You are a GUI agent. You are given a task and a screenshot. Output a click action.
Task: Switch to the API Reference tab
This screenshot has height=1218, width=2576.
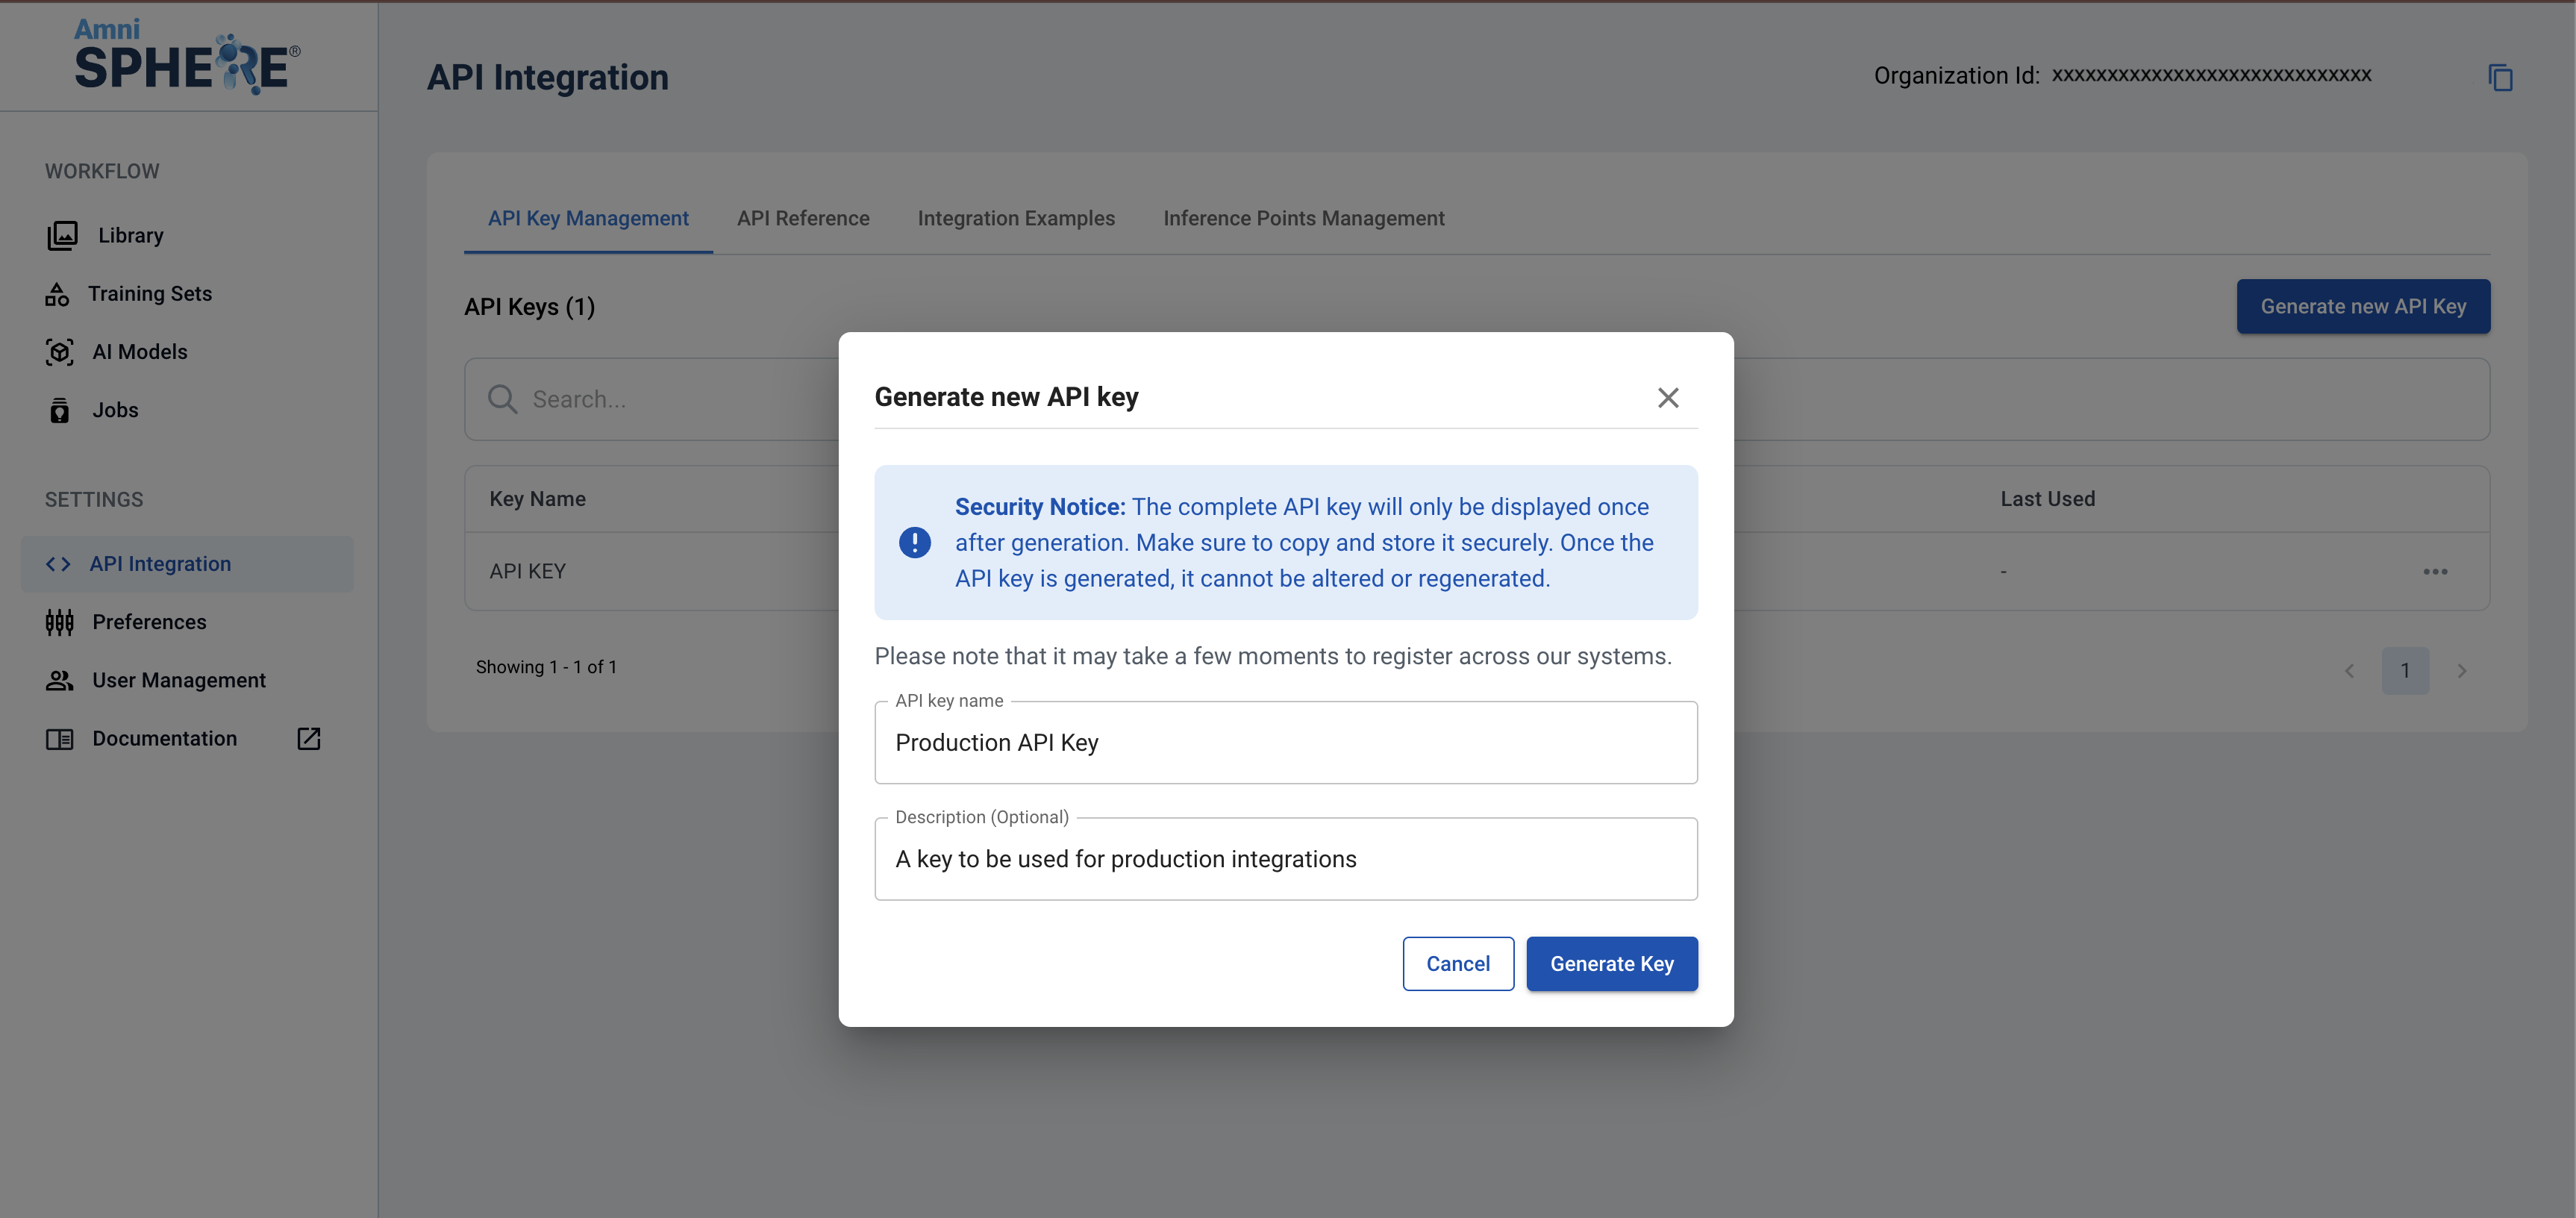(802, 218)
